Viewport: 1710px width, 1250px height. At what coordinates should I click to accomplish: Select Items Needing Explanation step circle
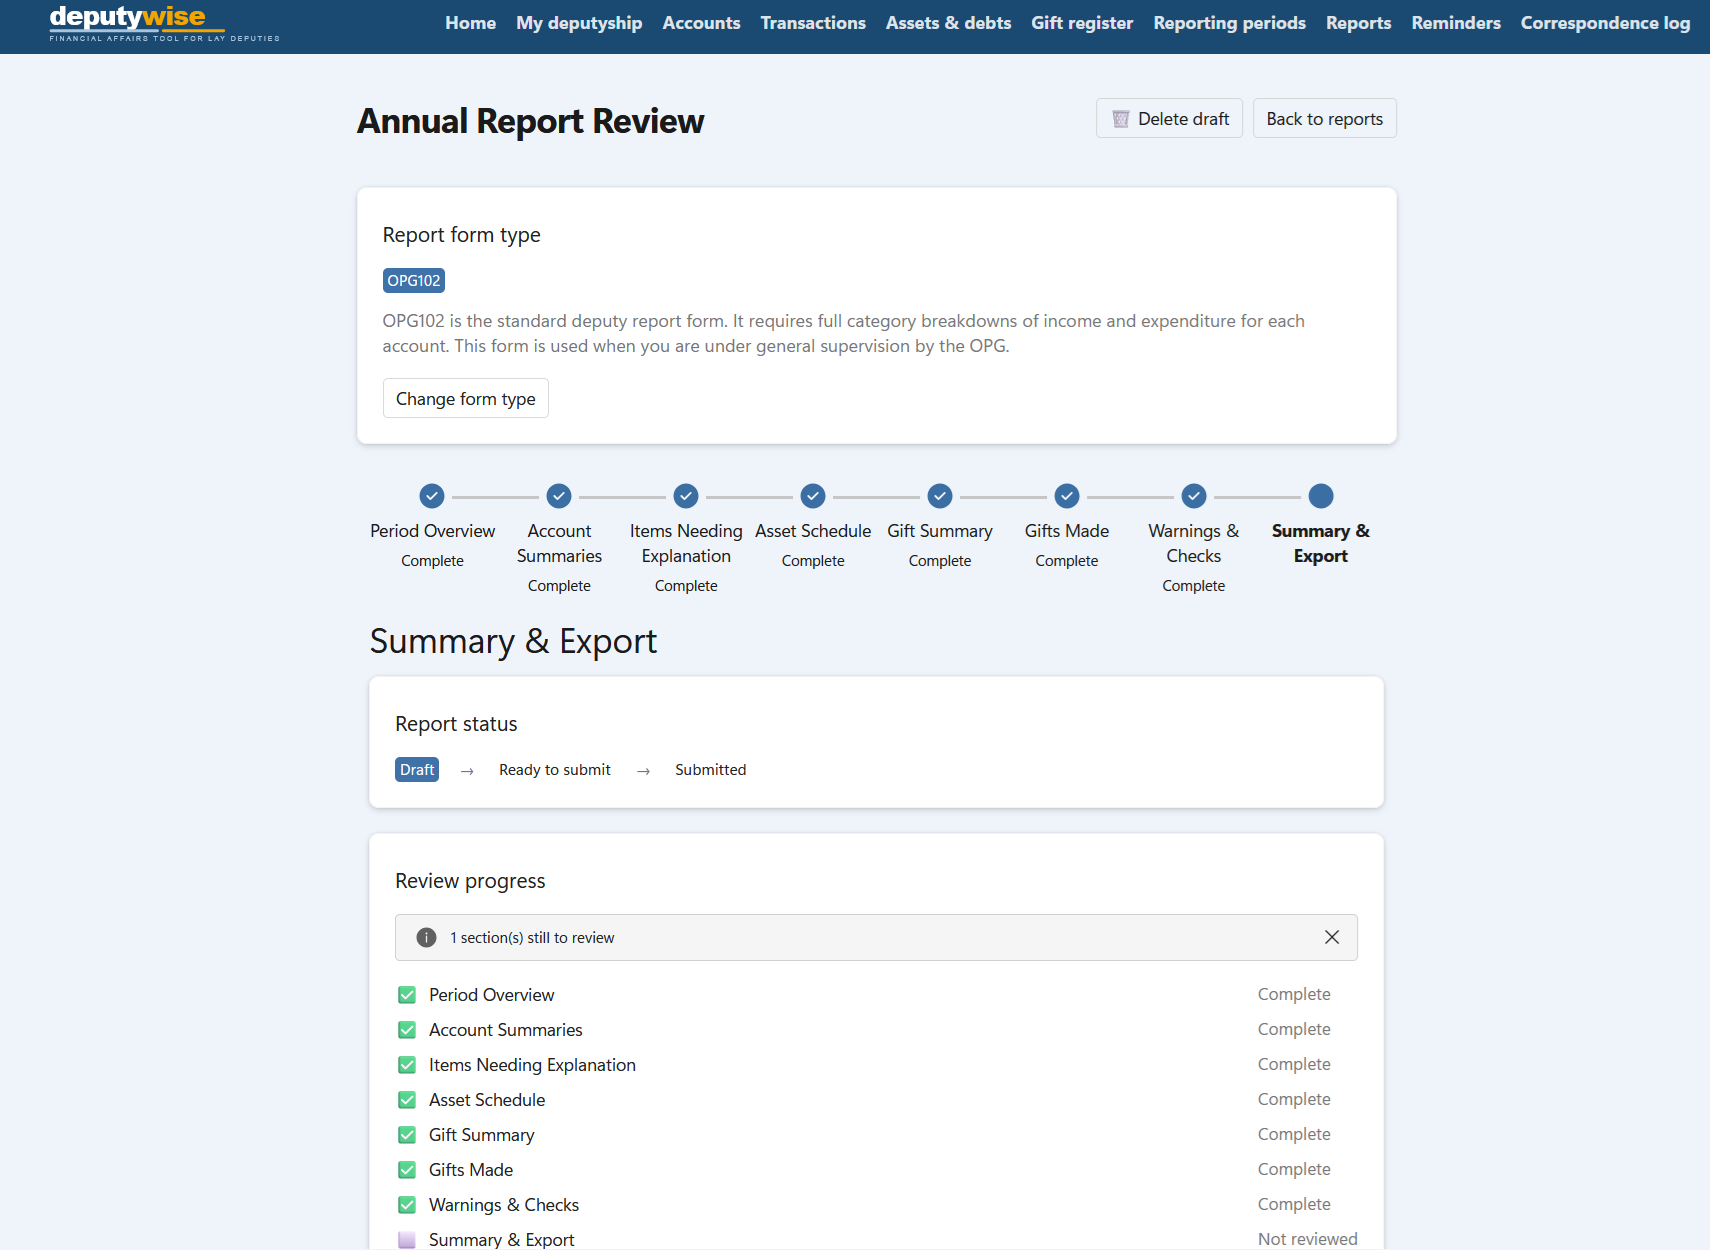[x=686, y=496]
